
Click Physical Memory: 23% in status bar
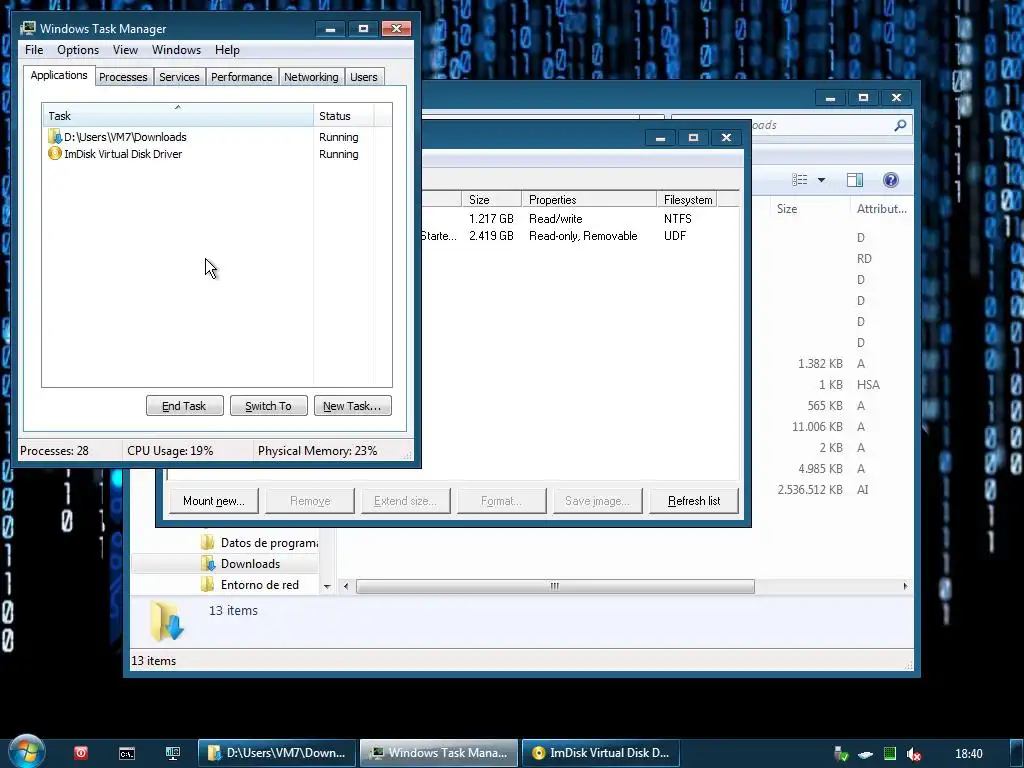click(x=317, y=451)
